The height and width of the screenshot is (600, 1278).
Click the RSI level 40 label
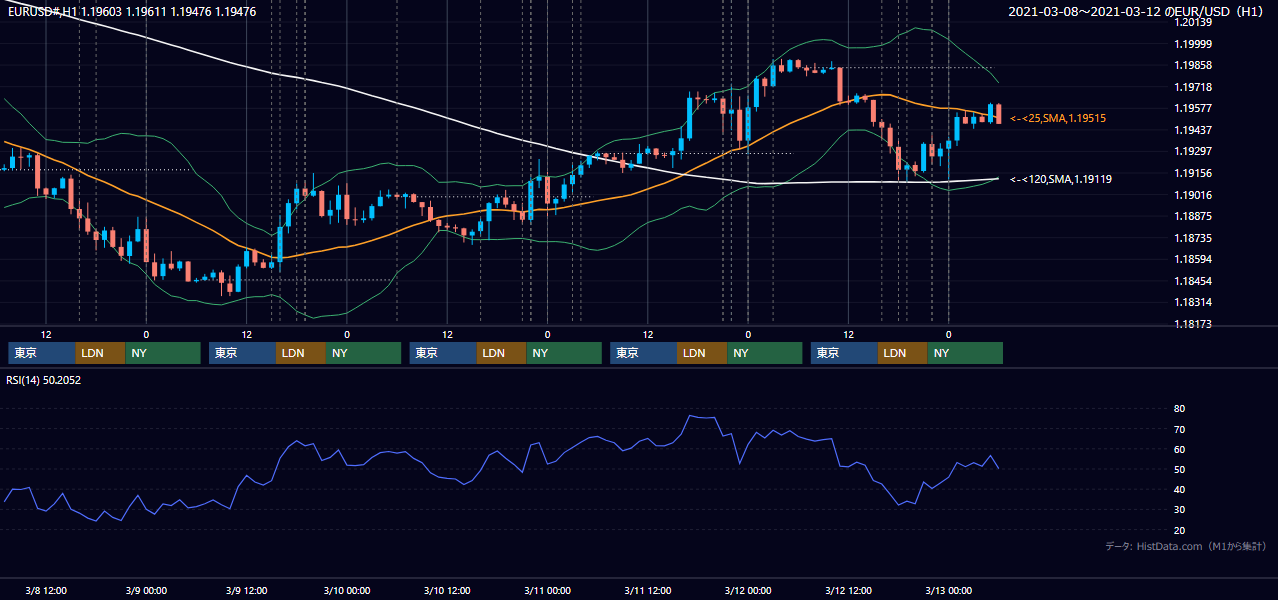(1179, 490)
